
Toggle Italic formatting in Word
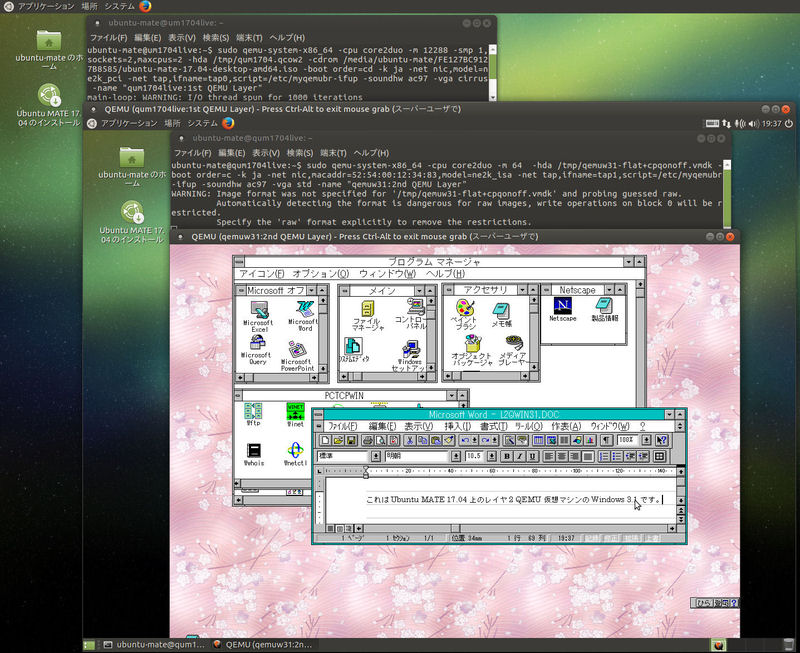tap(520, 457)
